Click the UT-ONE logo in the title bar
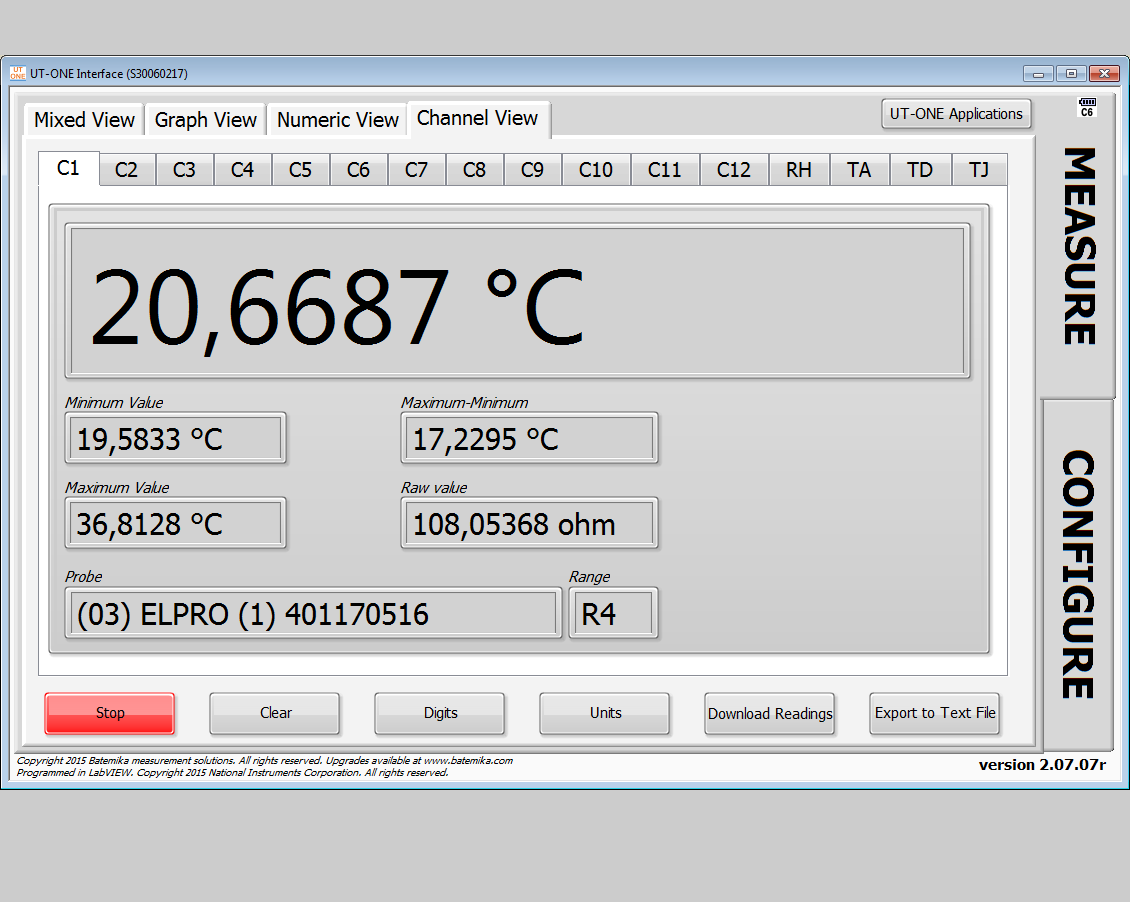Screen dimensions: 1130x902 [18, 72]
